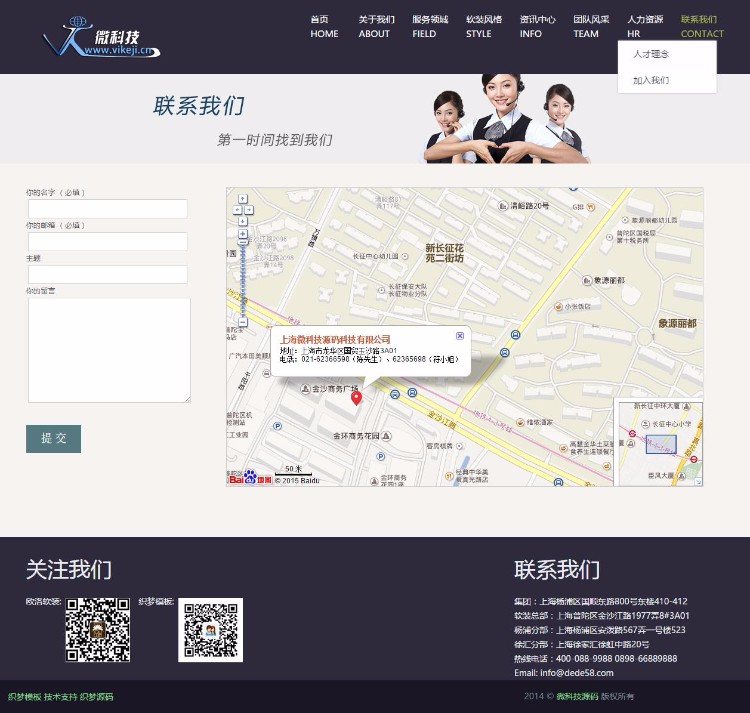Click the company name in map popup

(335, 340)
